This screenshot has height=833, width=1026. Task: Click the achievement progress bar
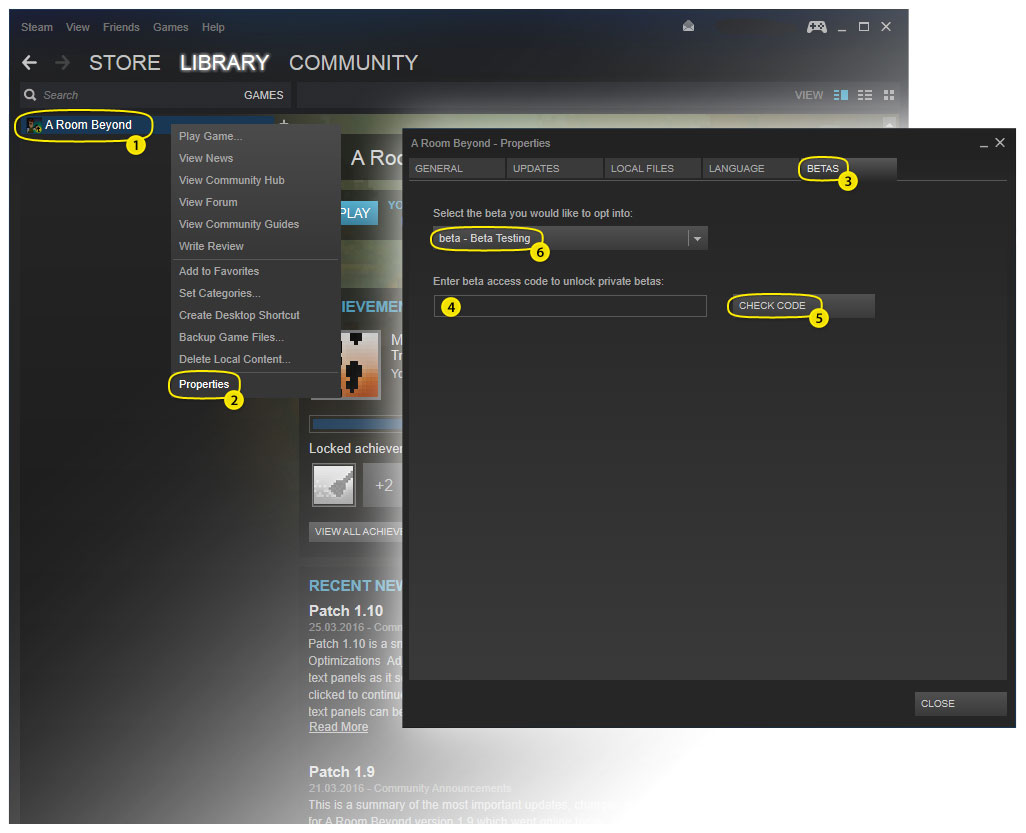356,424
